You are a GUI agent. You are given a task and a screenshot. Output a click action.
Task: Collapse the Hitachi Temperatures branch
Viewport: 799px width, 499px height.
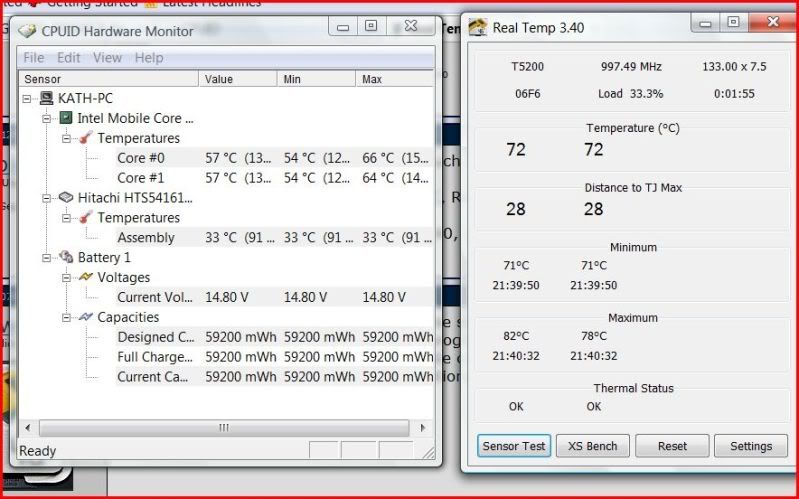(66, 218)
